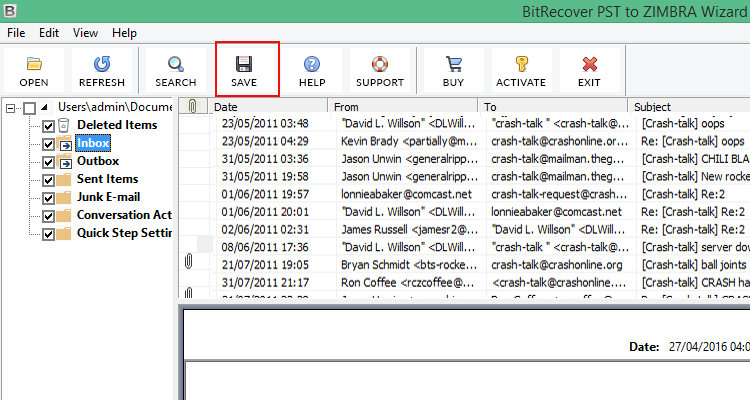
Task: Click the Sent Items folder icon
Action: (x=64, y=180)
